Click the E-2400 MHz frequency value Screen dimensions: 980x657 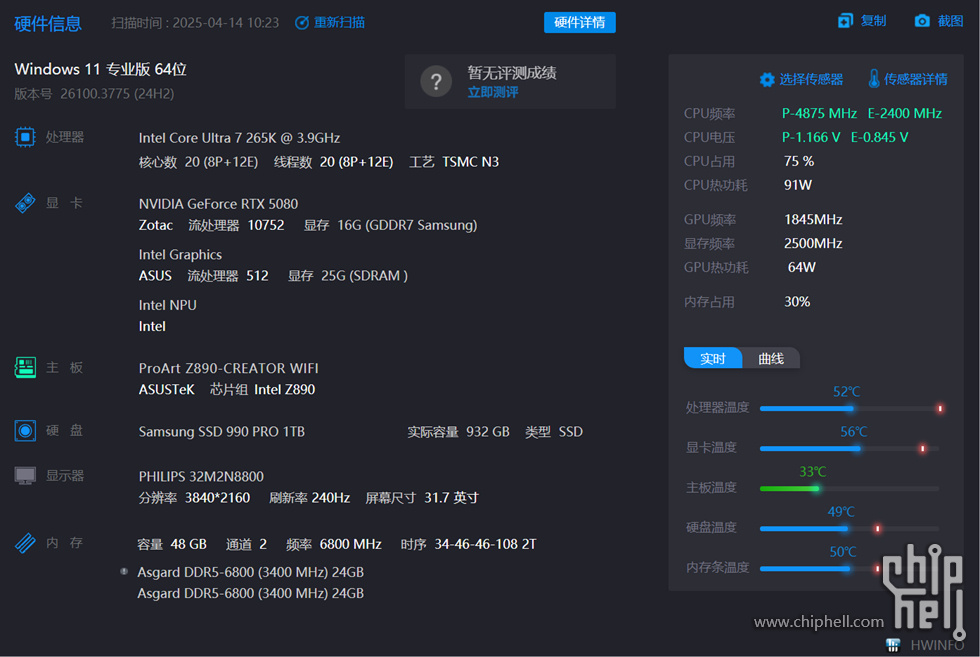[x=904, y=113]
